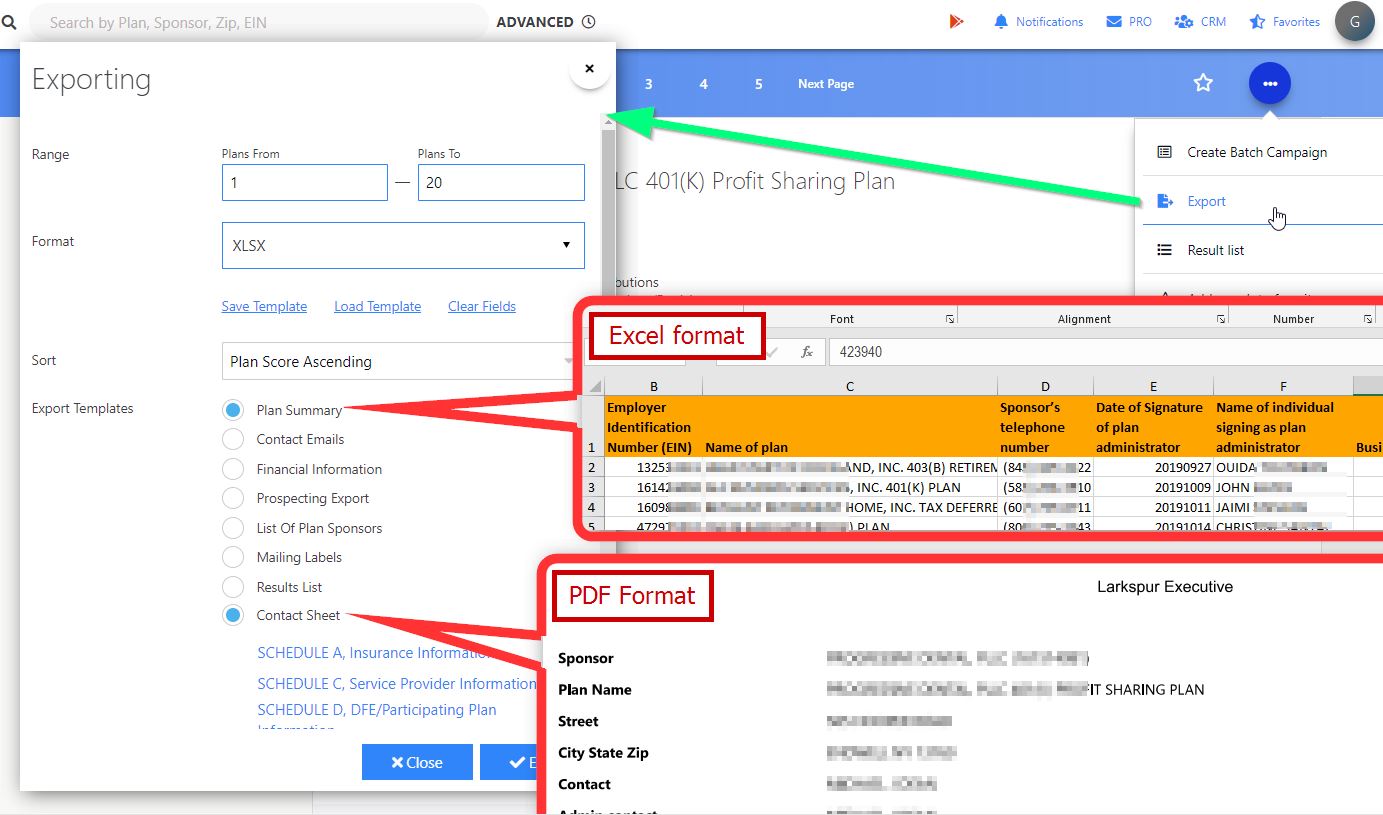Select Result list menu entry
1383x815 pixels.
[1215, 250]
